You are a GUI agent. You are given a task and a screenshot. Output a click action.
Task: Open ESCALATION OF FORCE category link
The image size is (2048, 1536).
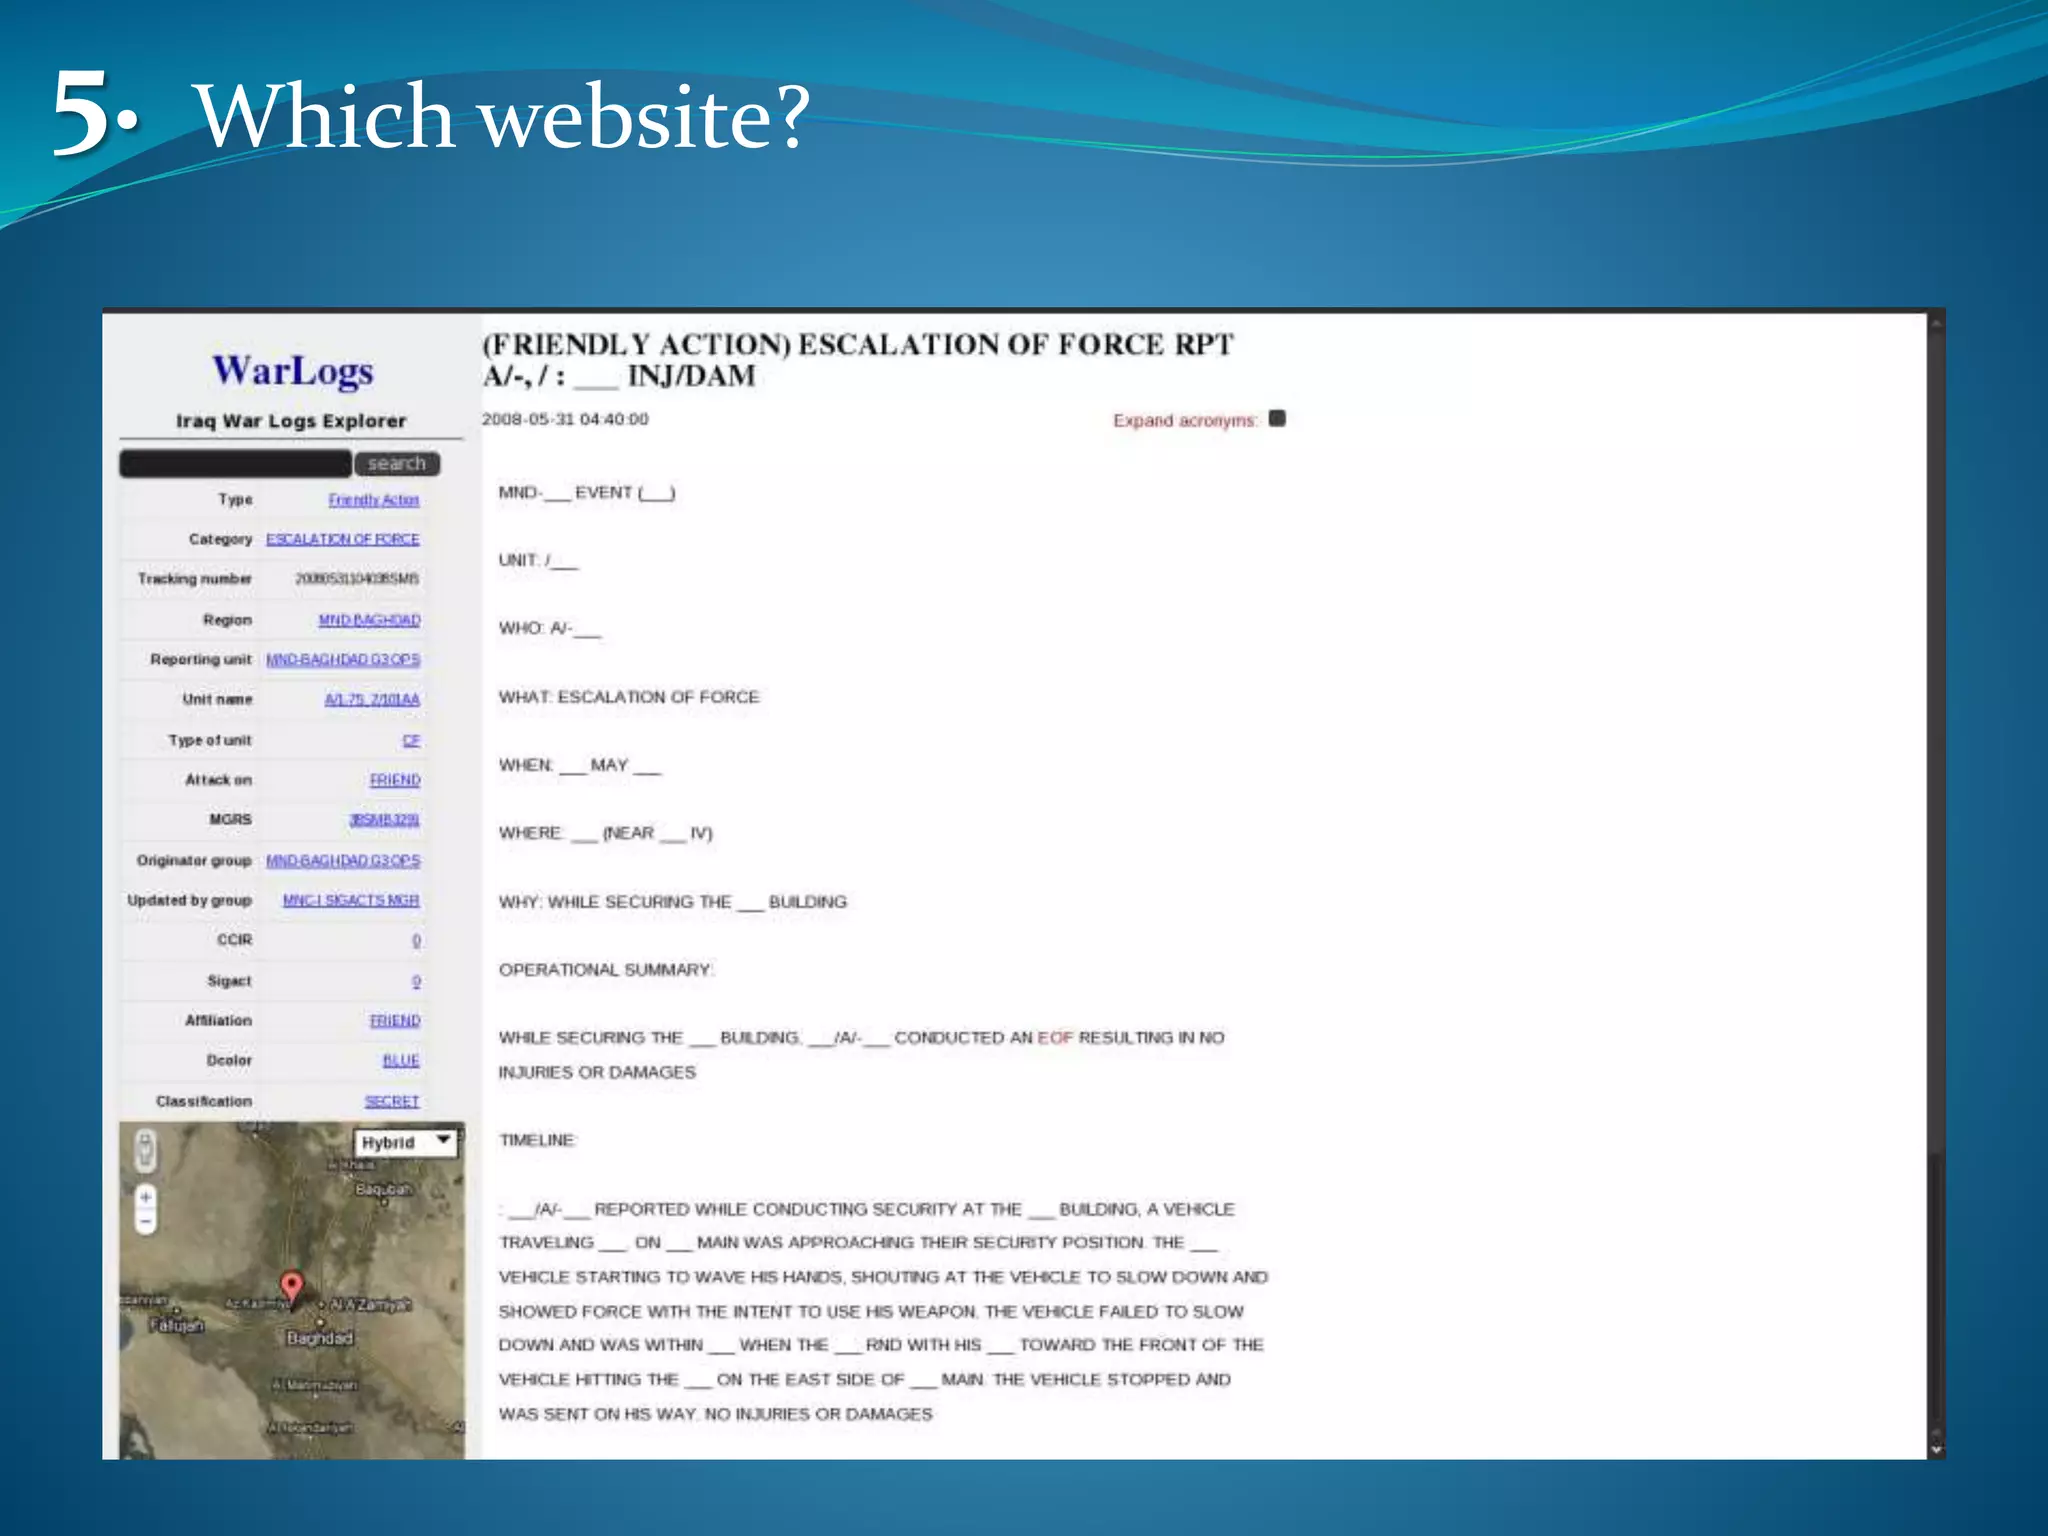343,539
